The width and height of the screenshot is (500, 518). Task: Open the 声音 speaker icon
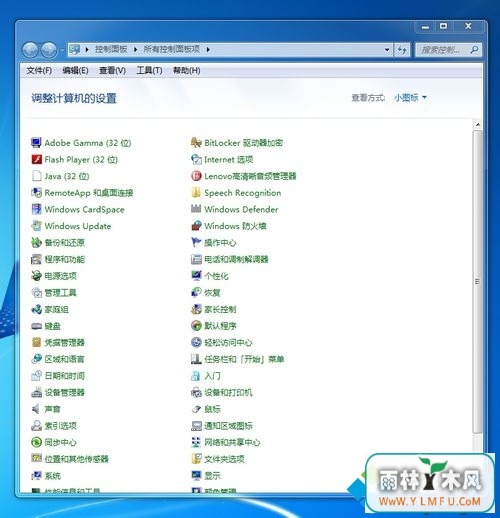[x=36, y=409]
